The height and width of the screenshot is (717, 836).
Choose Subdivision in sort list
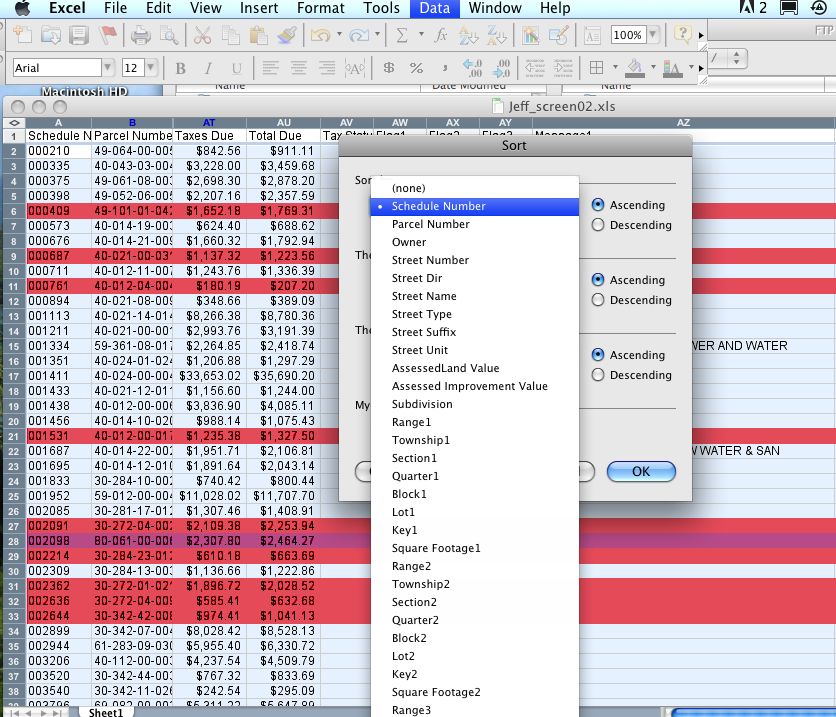point(475,404)
